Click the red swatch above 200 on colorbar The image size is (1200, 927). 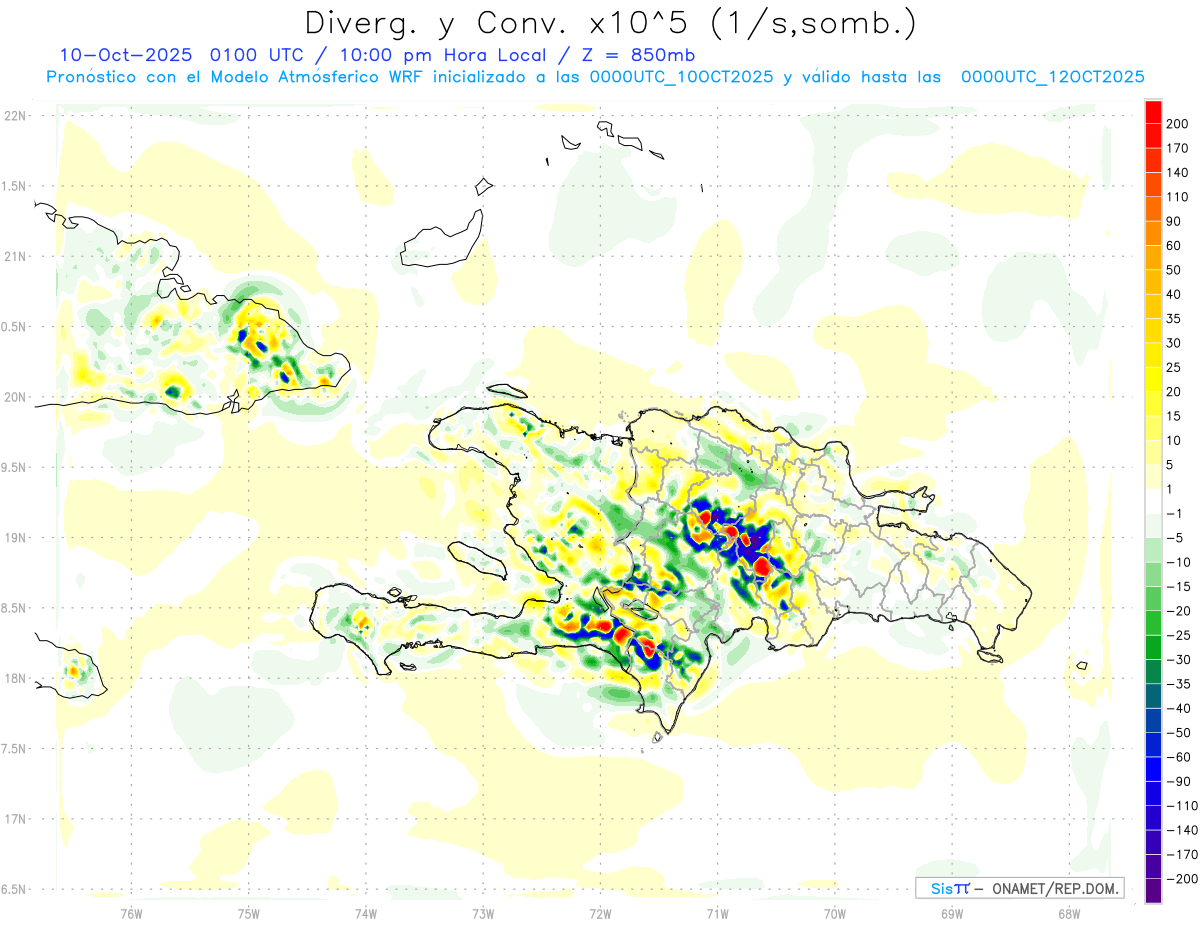click(x=1153, y=110)
